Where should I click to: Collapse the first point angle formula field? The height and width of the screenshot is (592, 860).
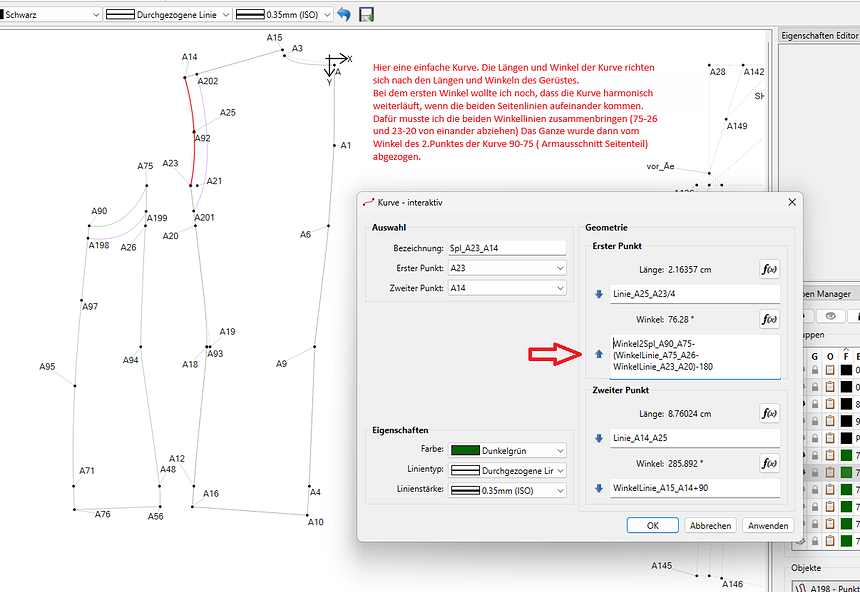pos(599,353)
